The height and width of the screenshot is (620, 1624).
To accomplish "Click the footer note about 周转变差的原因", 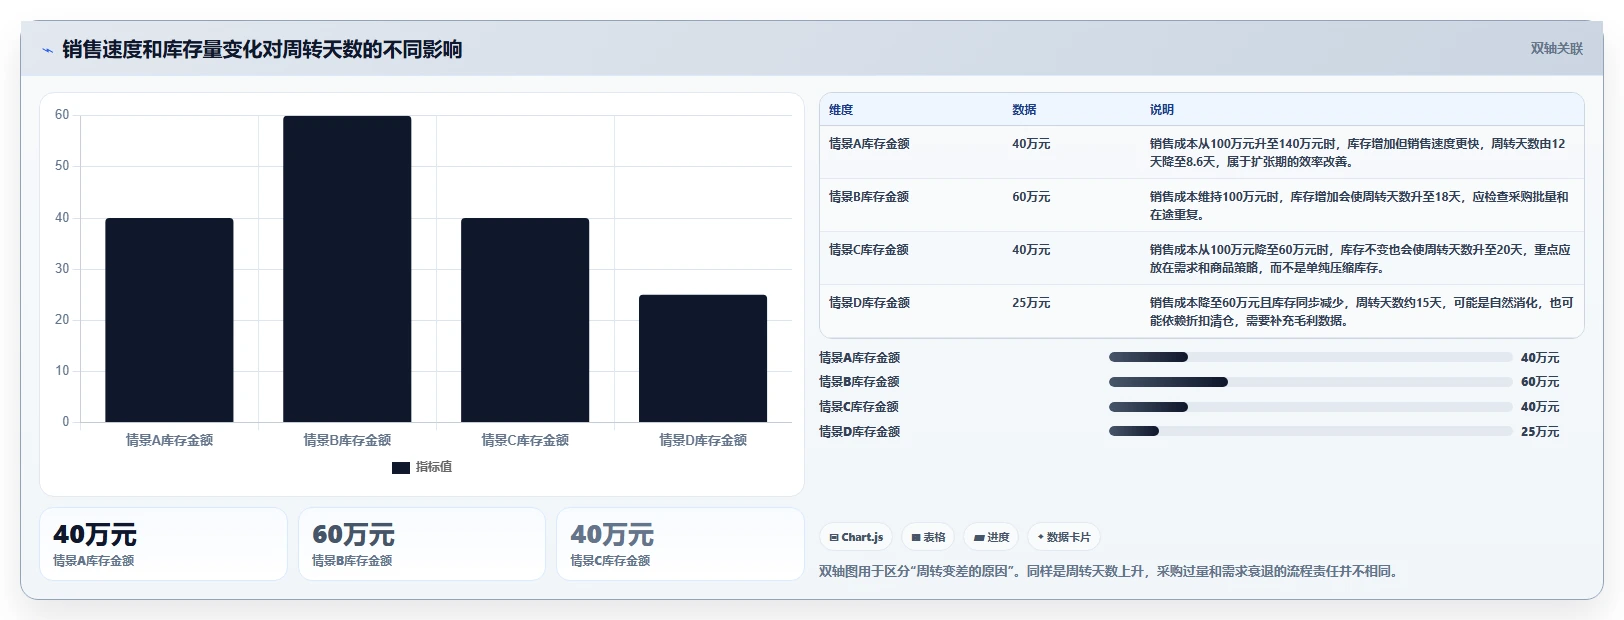I will tap(1110, 572).
